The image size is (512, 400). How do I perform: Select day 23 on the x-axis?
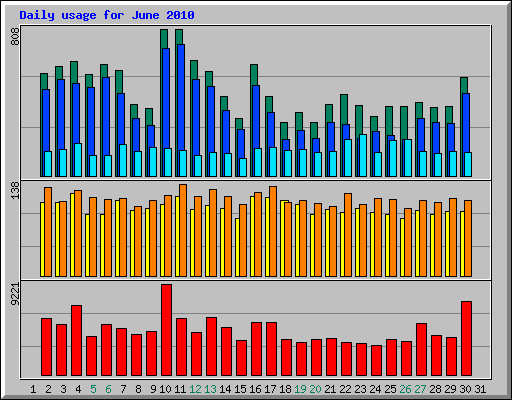click(360, 389)
